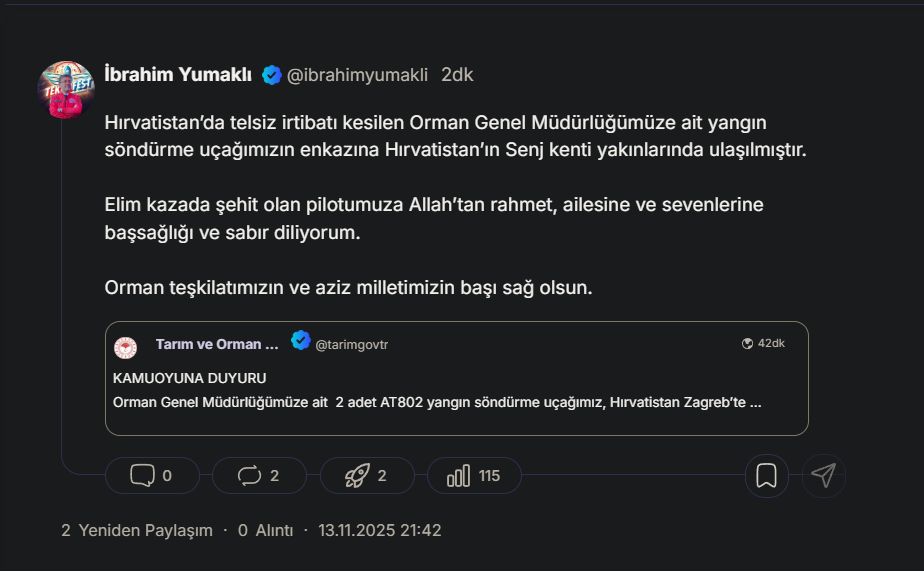Image resolution: width=924 pixels, height=571 pixels.
Task: Click the 2dk post time
Action: [x=457, y=75]
